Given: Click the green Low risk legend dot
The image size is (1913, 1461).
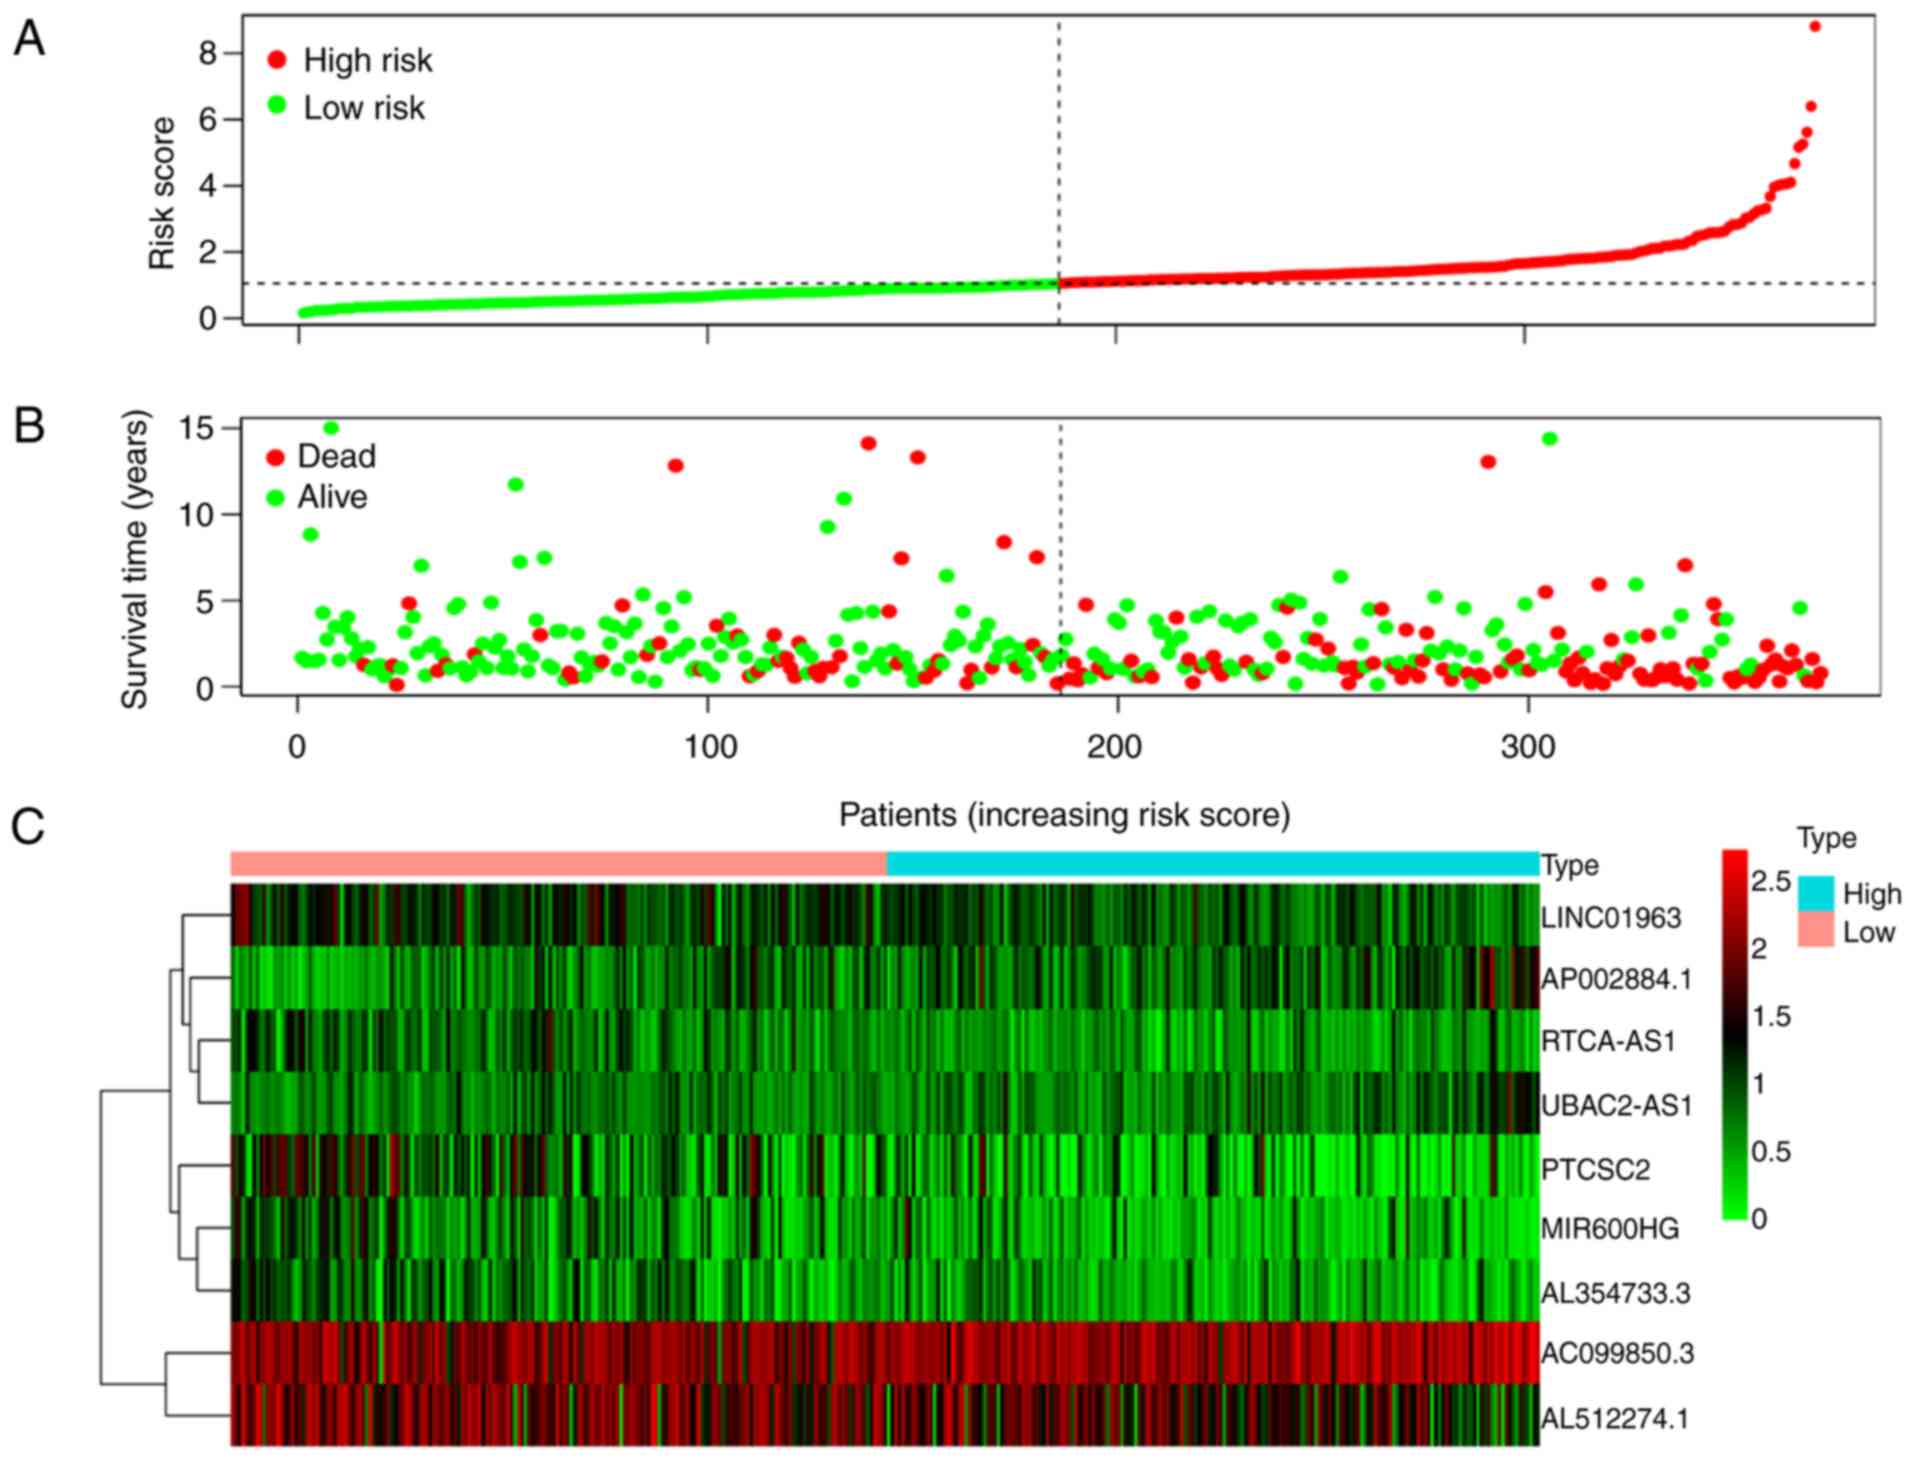Looking at the screenshot, I should 277,106.
